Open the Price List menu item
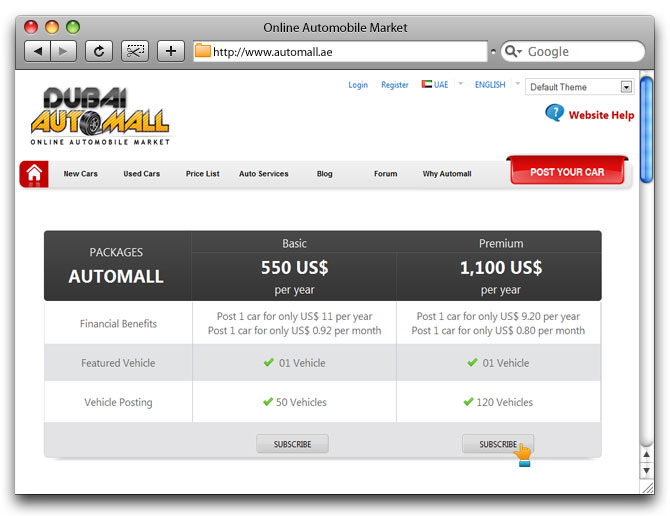The height and width of the screenshot is (516, 670). 203,174
